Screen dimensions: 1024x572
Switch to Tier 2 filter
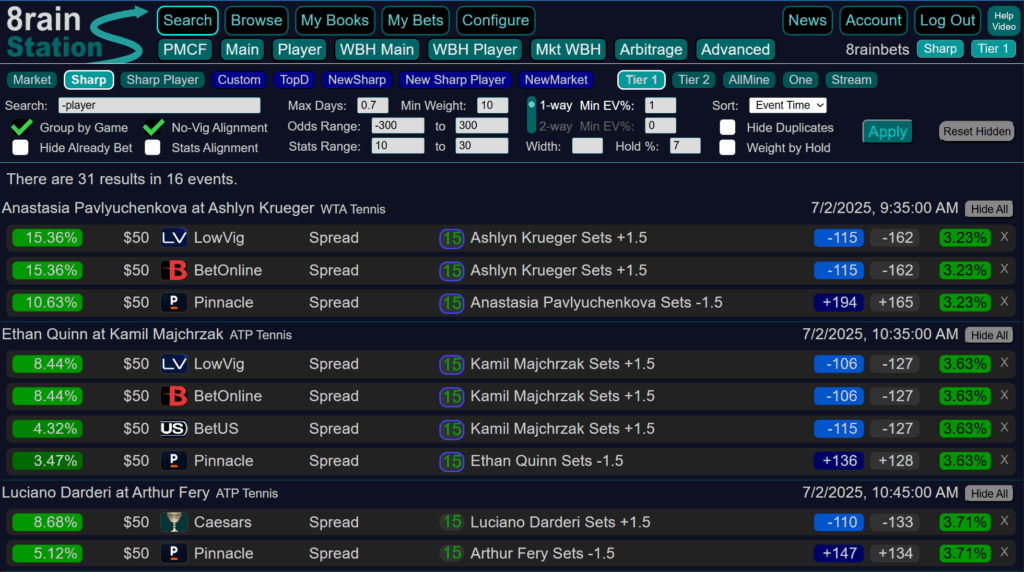tap(694, 80)
